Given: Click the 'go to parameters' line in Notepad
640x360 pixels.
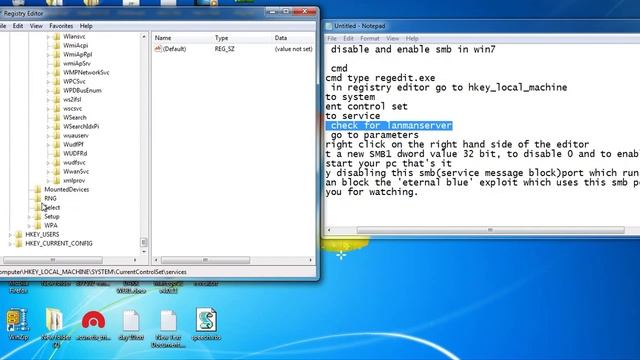Looking at the screenshot, I should 374,135.
